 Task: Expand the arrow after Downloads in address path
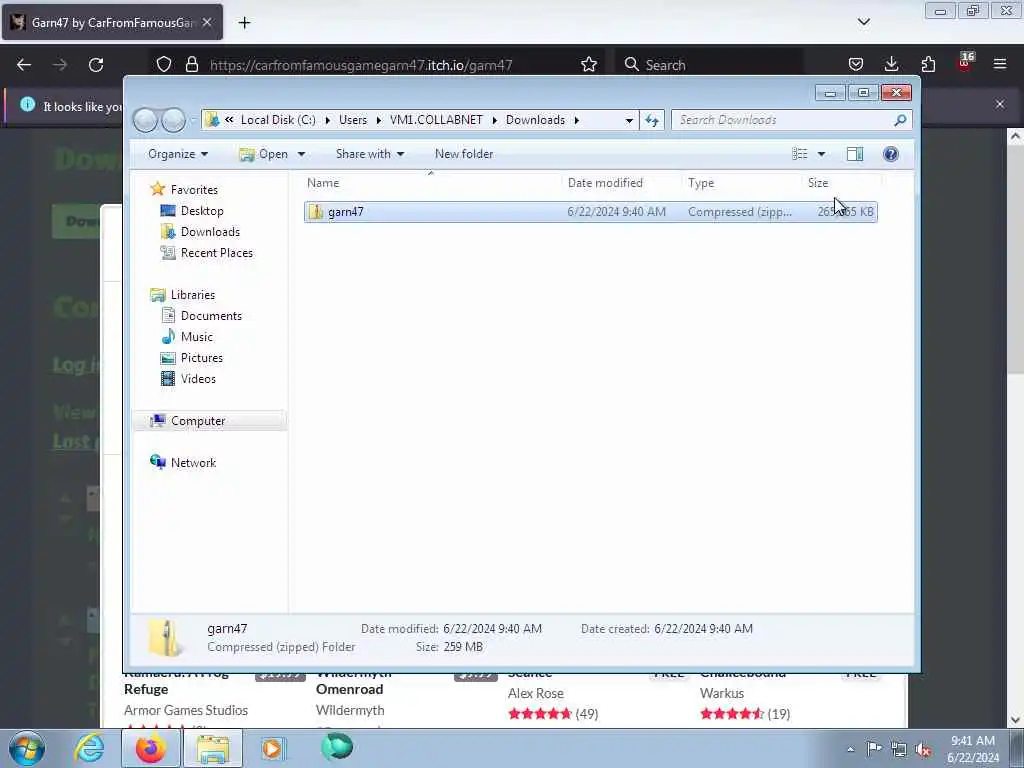coord(577,120)
